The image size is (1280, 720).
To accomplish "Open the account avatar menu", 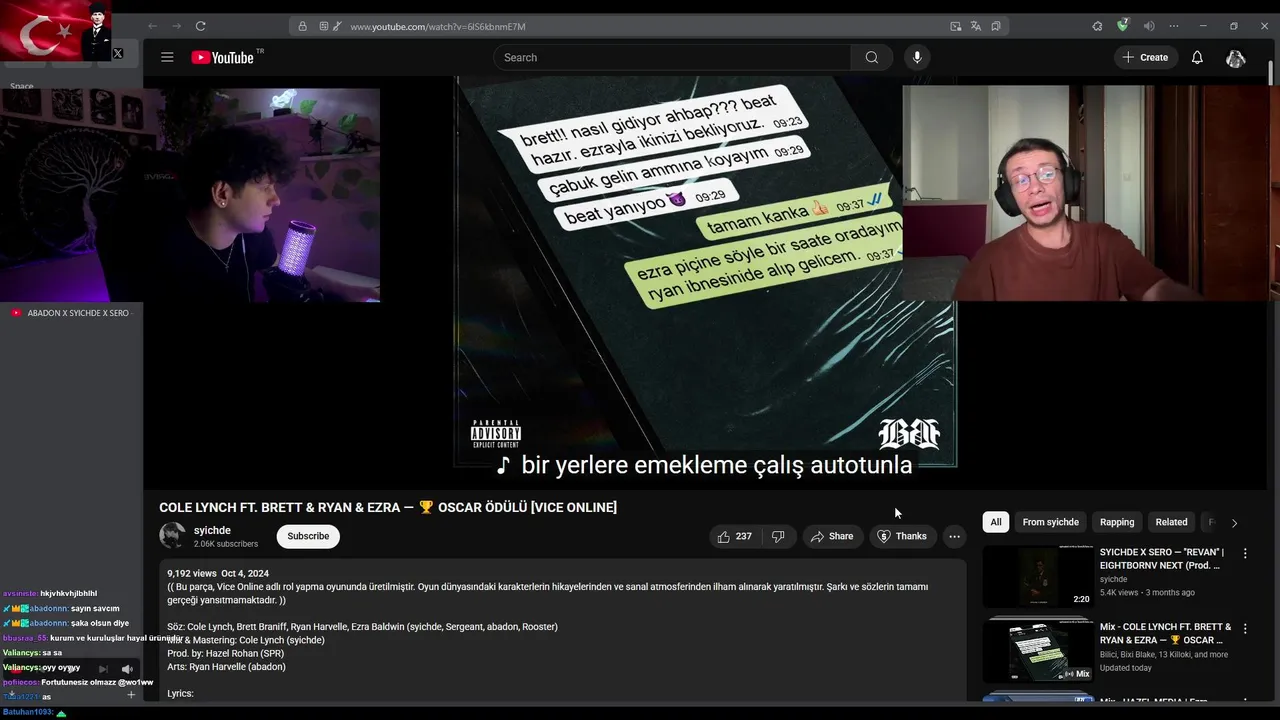I will [1235, 57].
